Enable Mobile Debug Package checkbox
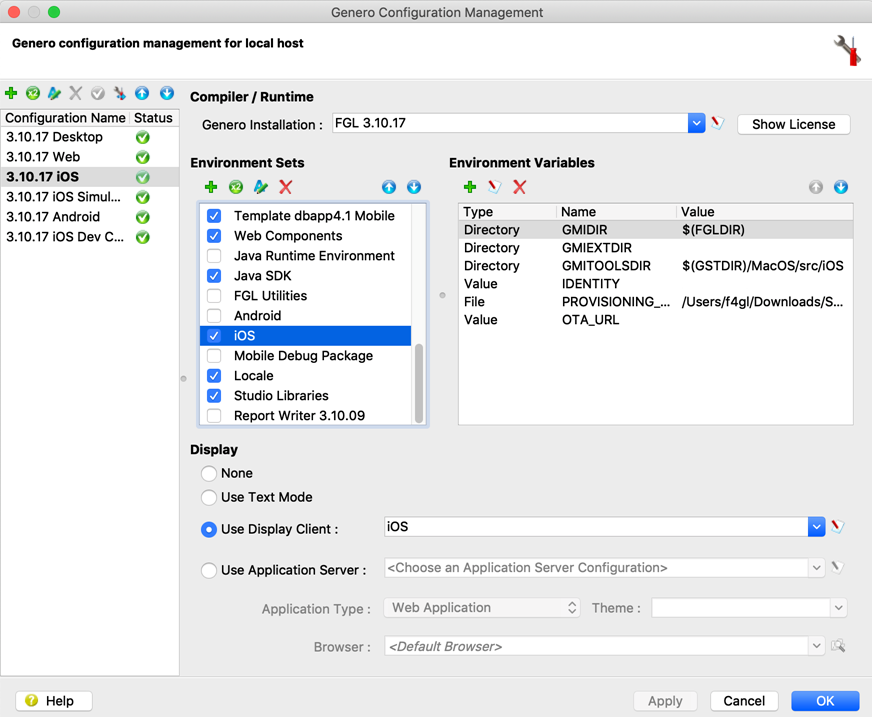The height and width of the screenshot is (717, 872). pyautogui.click(x=214, y=356)
